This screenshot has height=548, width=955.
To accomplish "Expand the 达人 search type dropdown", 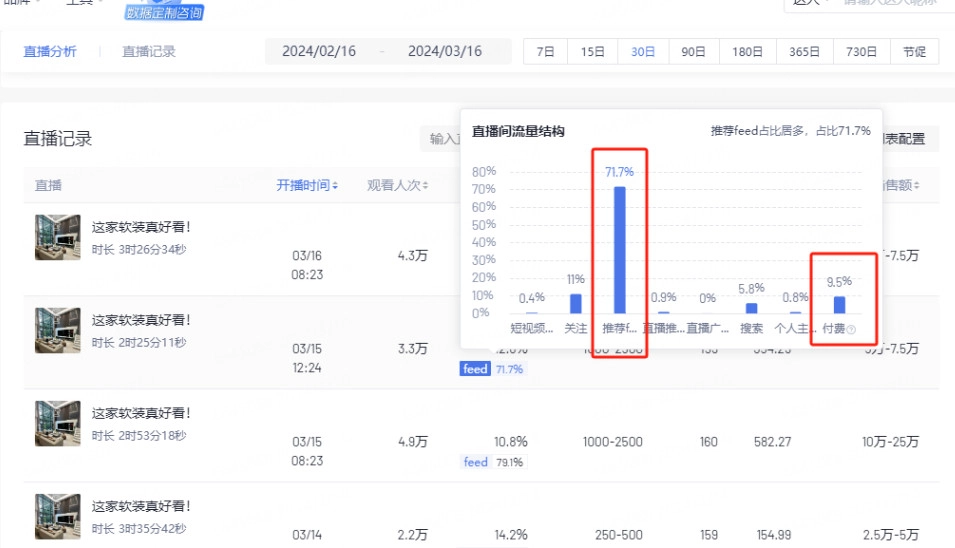I will point(809,3).
